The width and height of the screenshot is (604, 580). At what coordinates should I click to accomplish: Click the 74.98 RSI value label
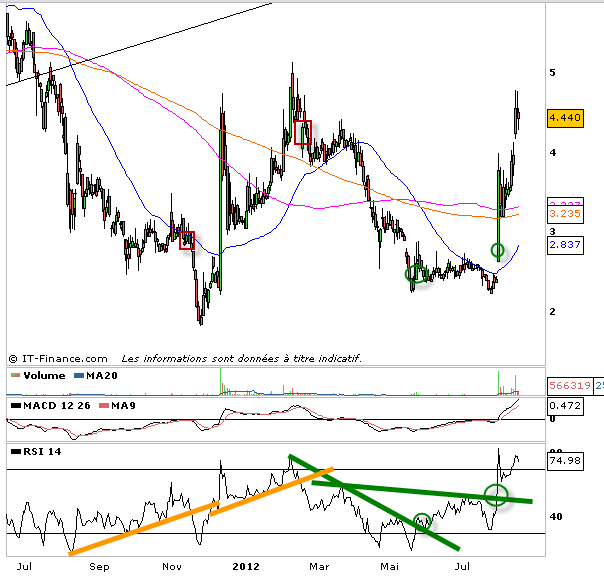[566, 463]
